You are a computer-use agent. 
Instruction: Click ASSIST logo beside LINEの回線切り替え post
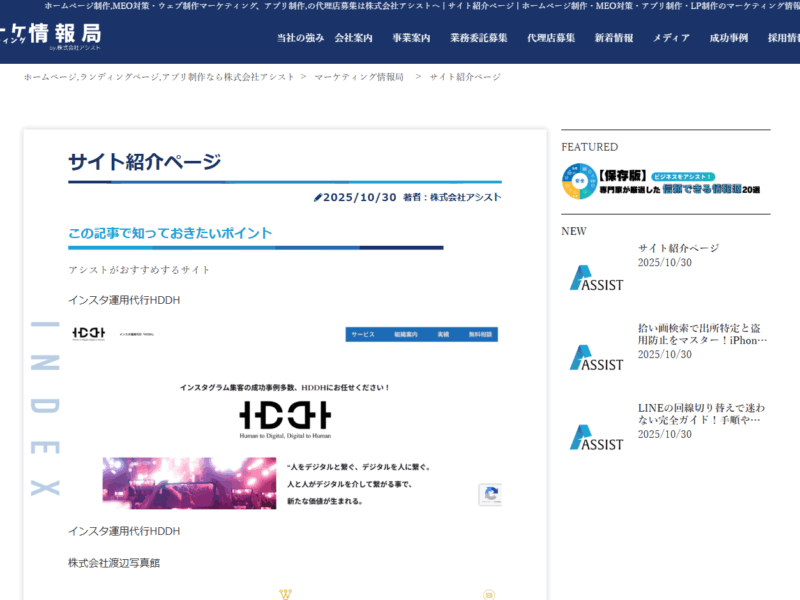pos(596,437)
